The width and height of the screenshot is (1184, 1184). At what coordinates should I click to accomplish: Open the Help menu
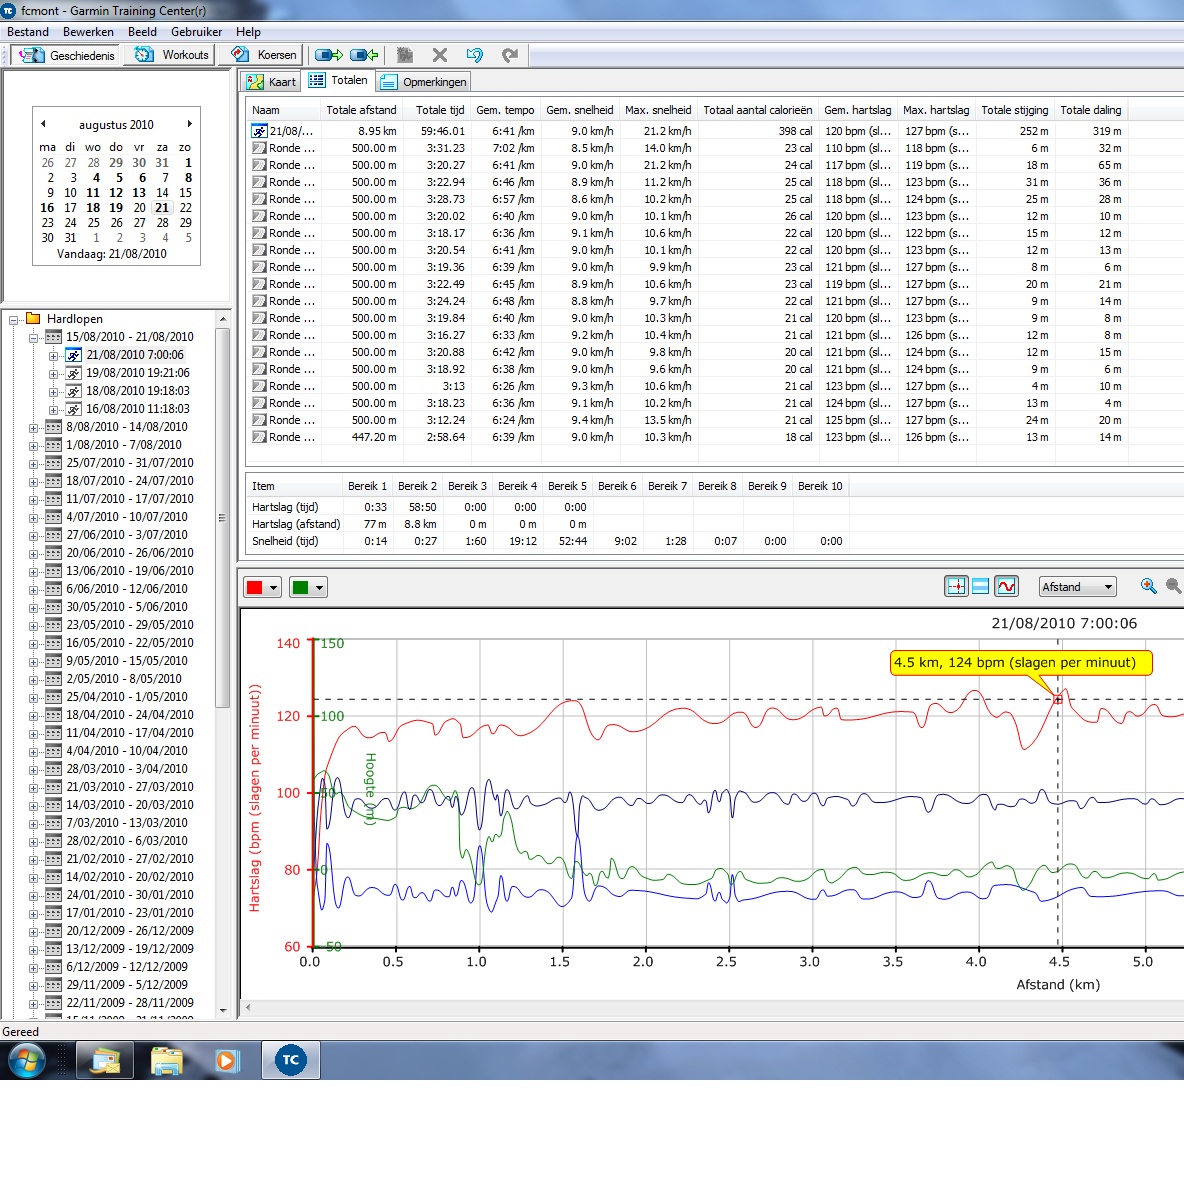(248, 32)
